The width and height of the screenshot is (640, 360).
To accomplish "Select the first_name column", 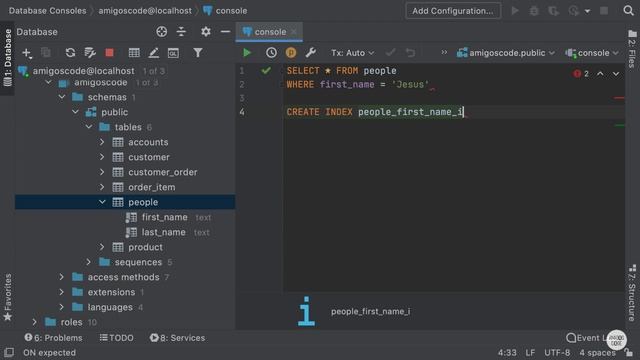I will point(164,217).
